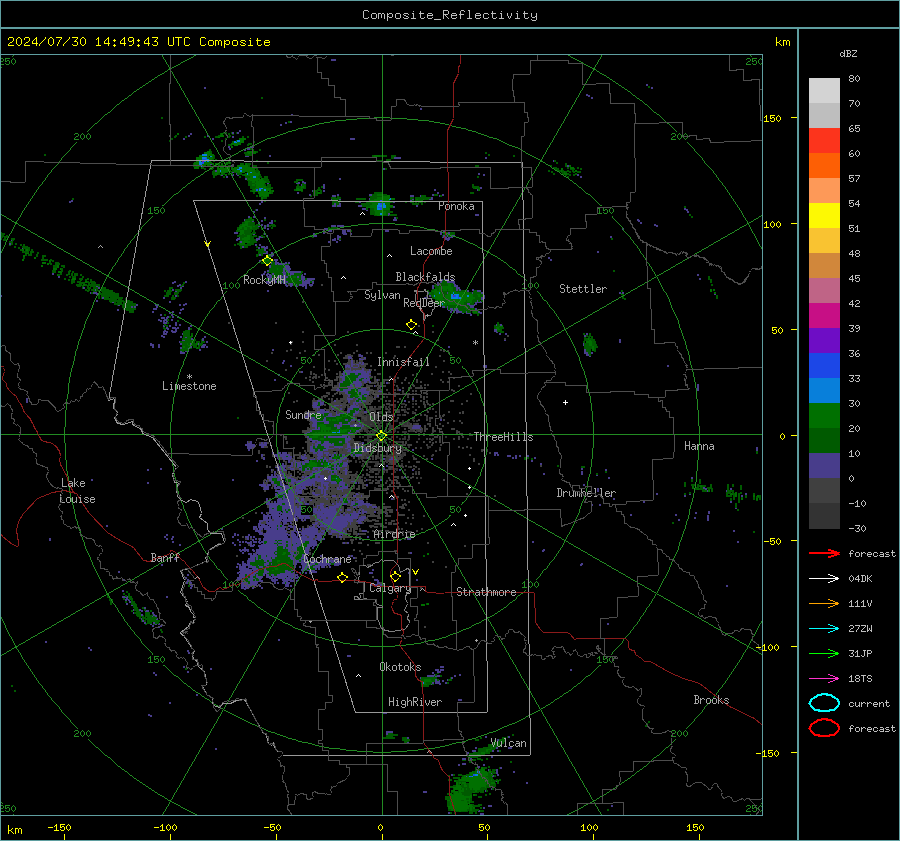Click the dBZ legend heading
900x841 pixels.
[x=848, y=54]
